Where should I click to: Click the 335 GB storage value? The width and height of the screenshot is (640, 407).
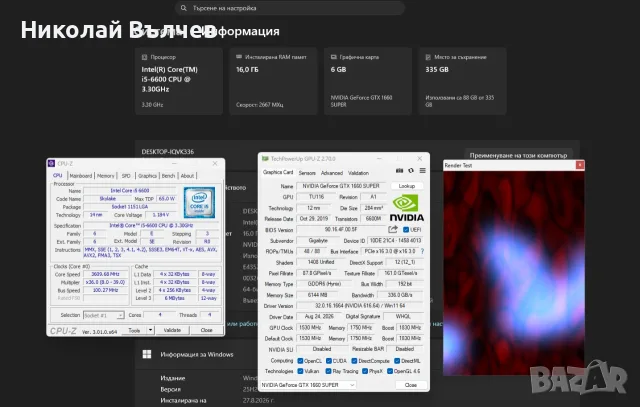click(x=437, y=69)
